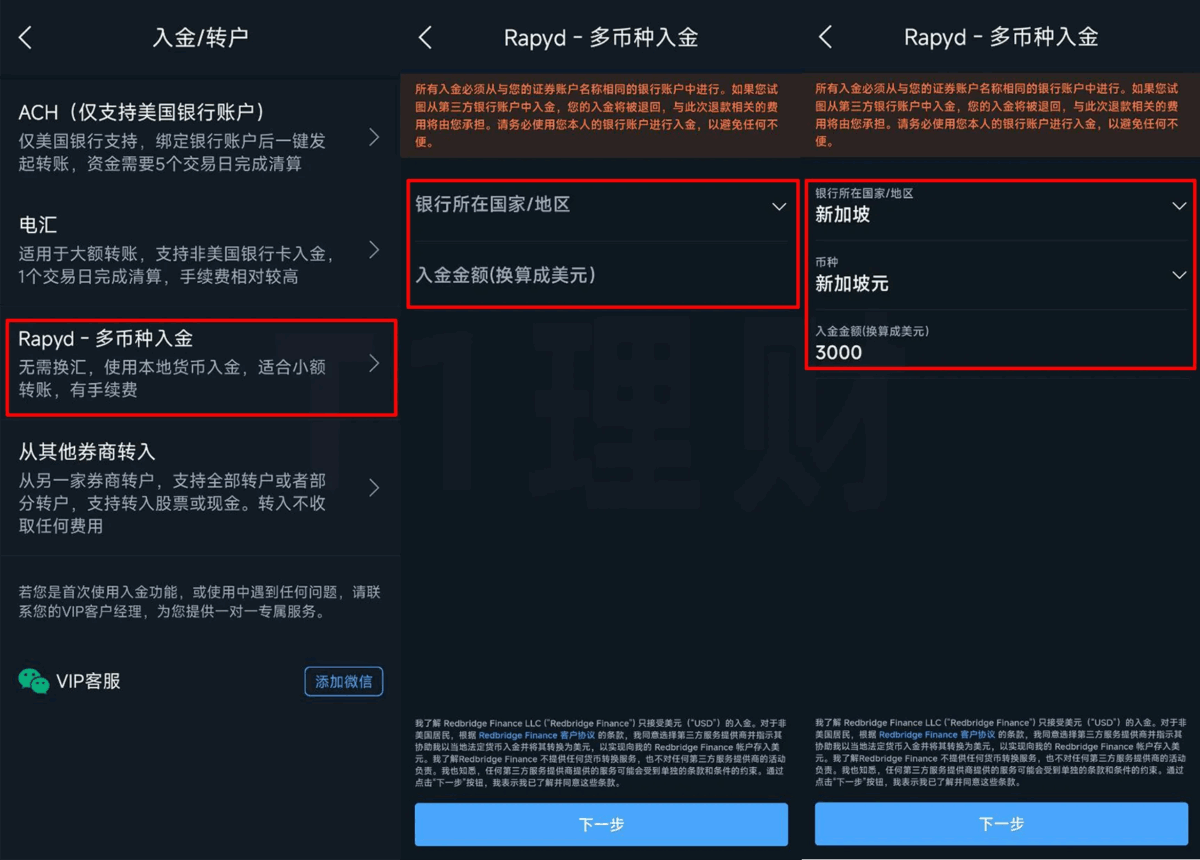Tap chevron for Rapyd - 多币种入金

374,363
